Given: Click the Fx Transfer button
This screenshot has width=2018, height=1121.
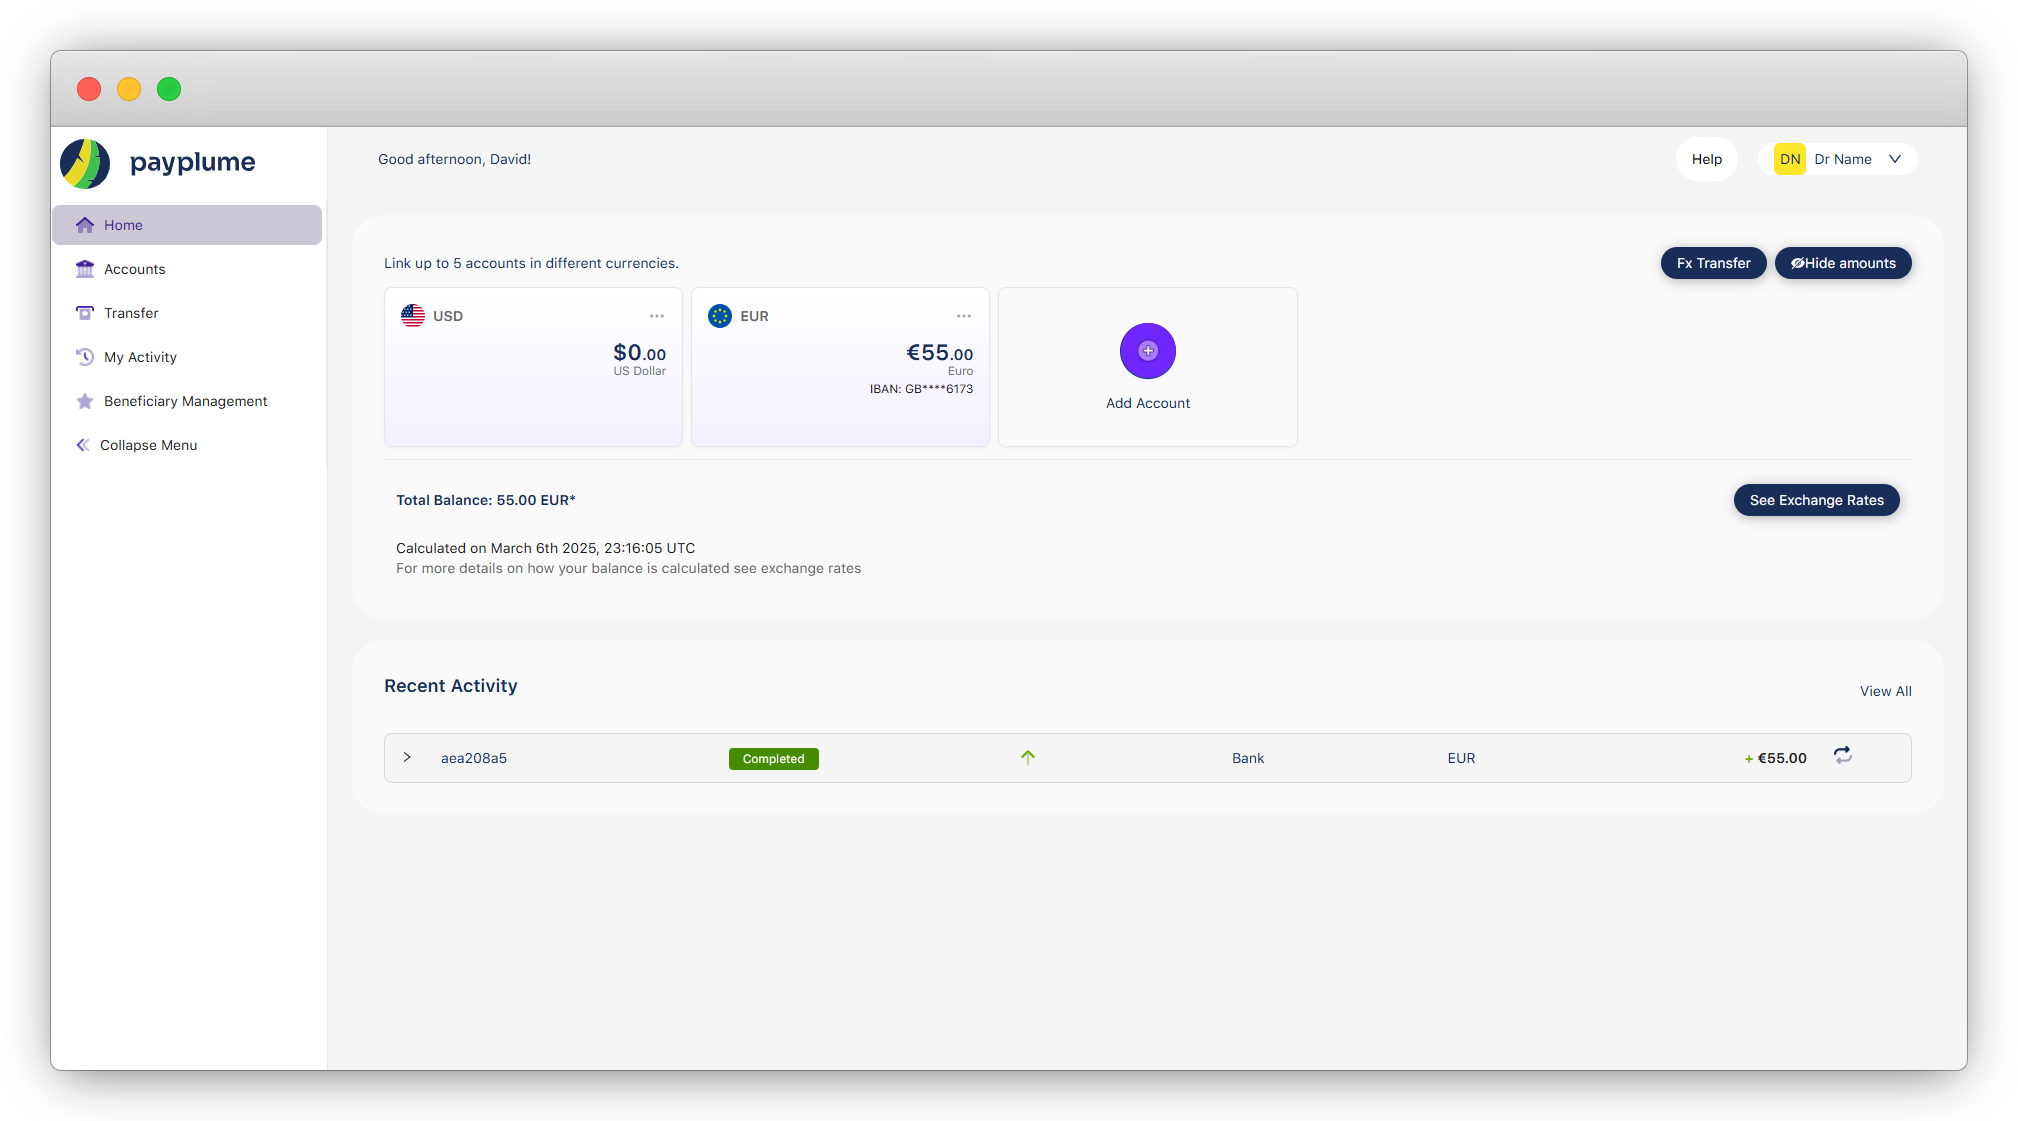Looking at the screenshot, I should (x=1713, y=263).
